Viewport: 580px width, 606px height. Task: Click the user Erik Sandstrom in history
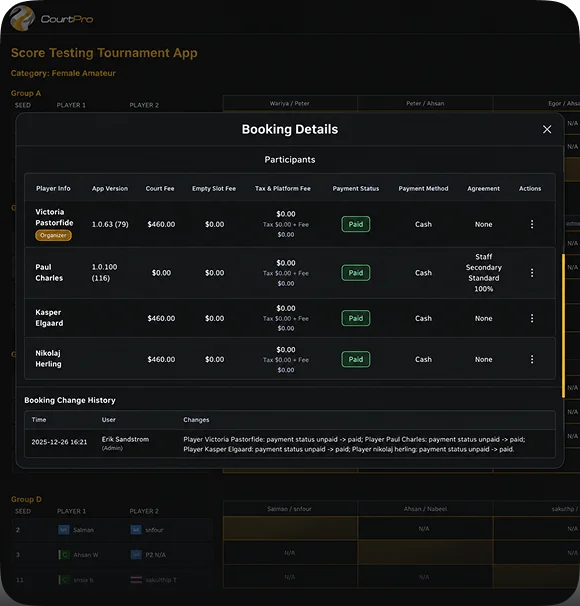click(x=125, y=439)
